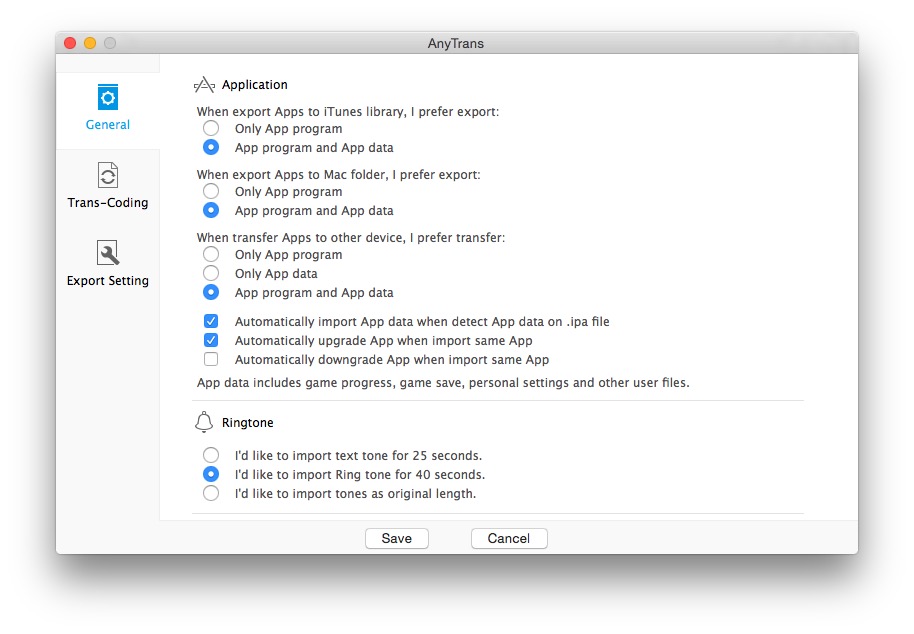Click the text 'When transfer Apps to other device, I prefer transfer:'
The height and width of the screenshot is (634, 914).
click(351, 237)
